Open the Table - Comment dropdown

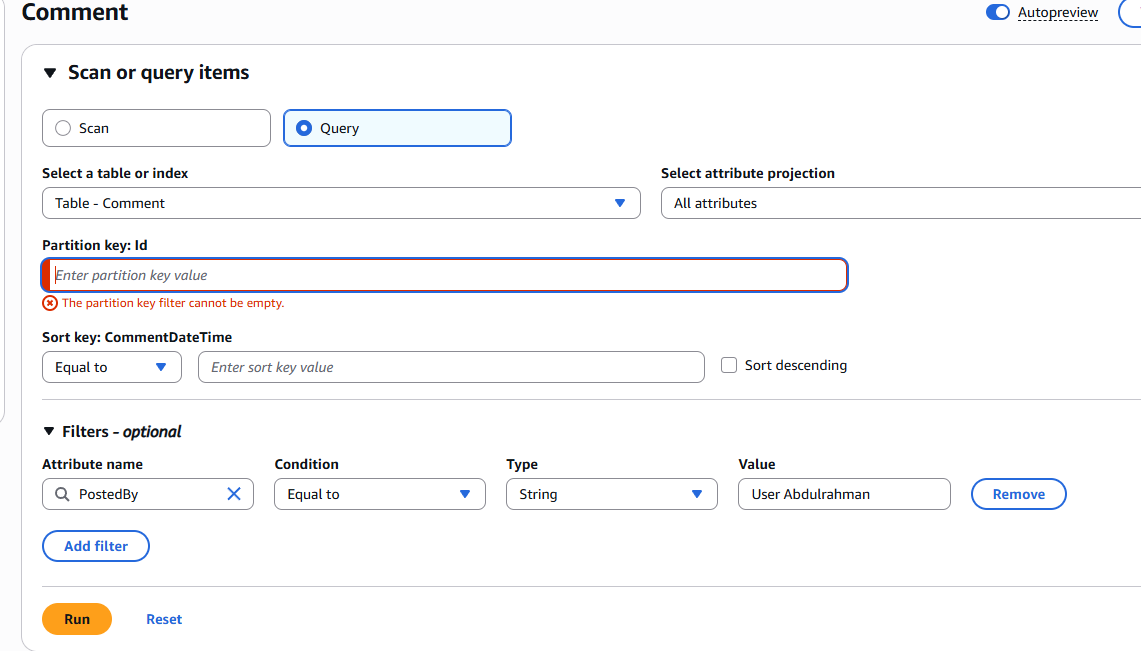click(341, 203)
